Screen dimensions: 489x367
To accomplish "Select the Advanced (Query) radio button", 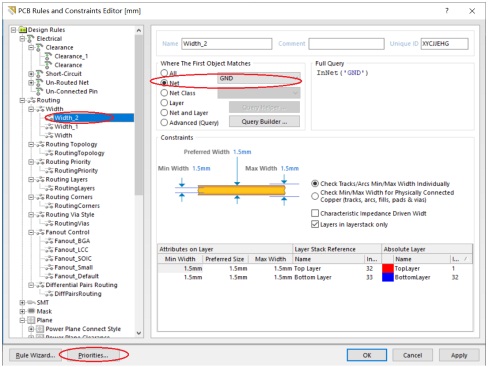I will tap(164, 123).
